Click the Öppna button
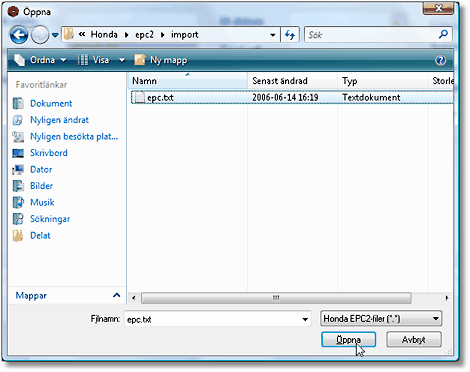Viewport: 470px width, 372px height. (x=348, y=339)
